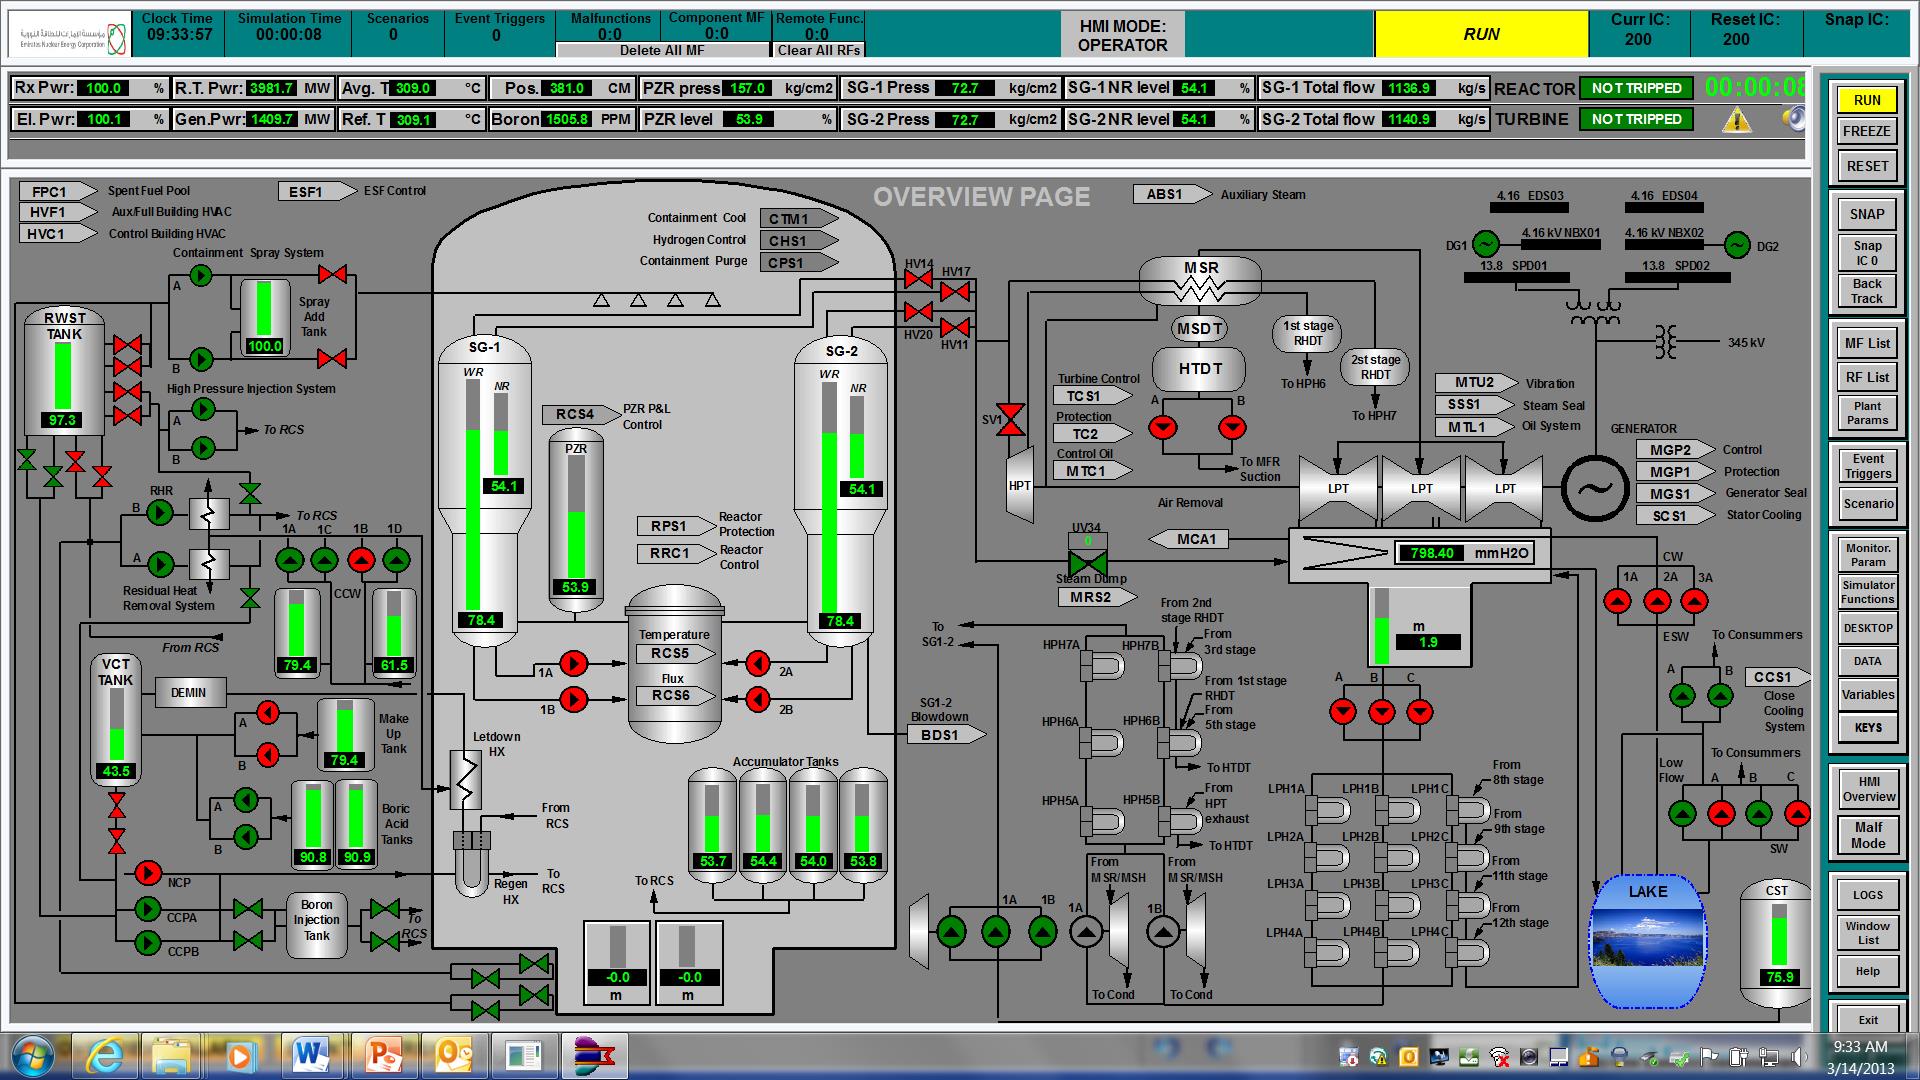Click the Containment Spray pump B icon

click(201, 359)
